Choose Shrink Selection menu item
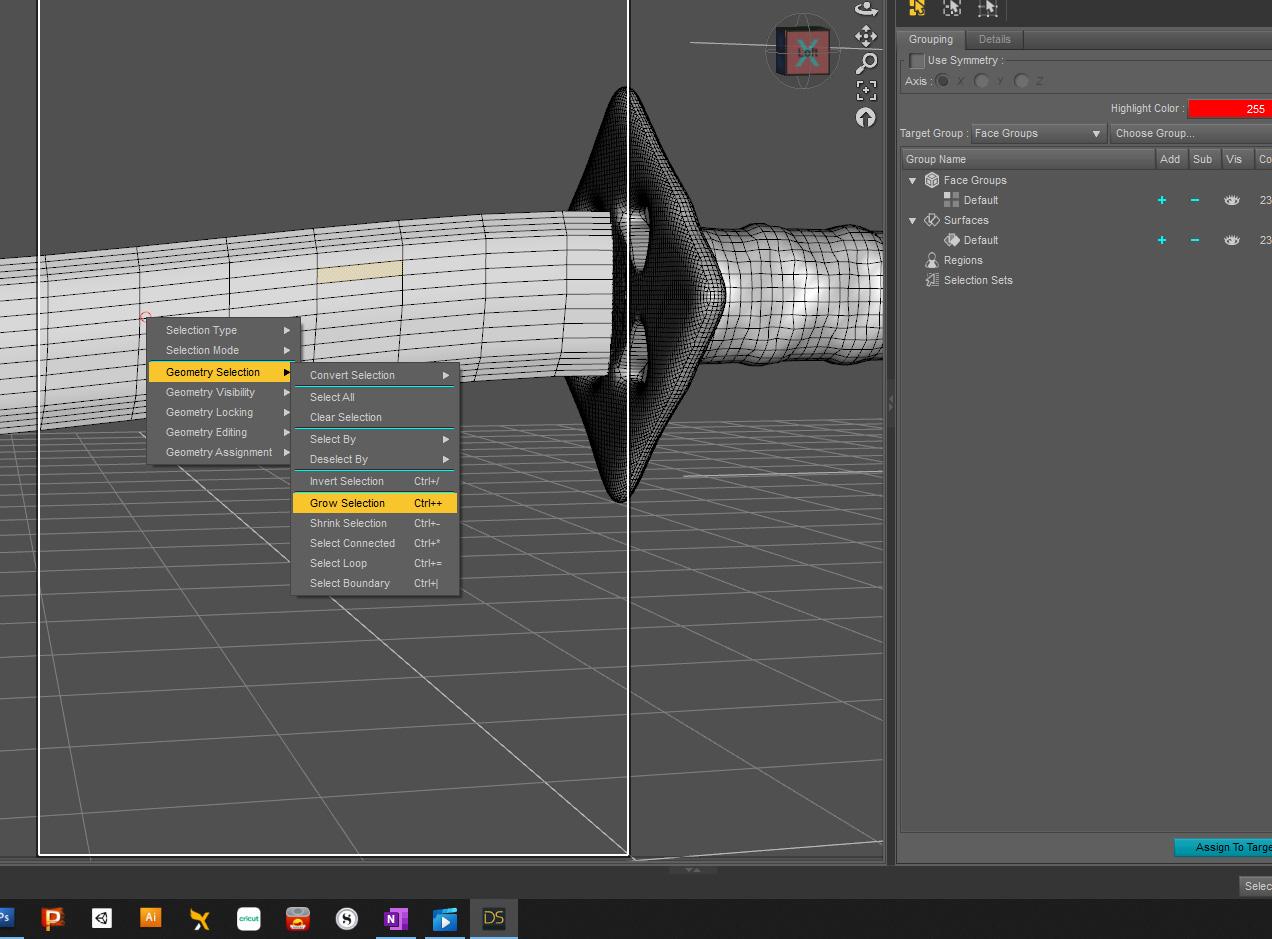 click(x=375, y=523)
